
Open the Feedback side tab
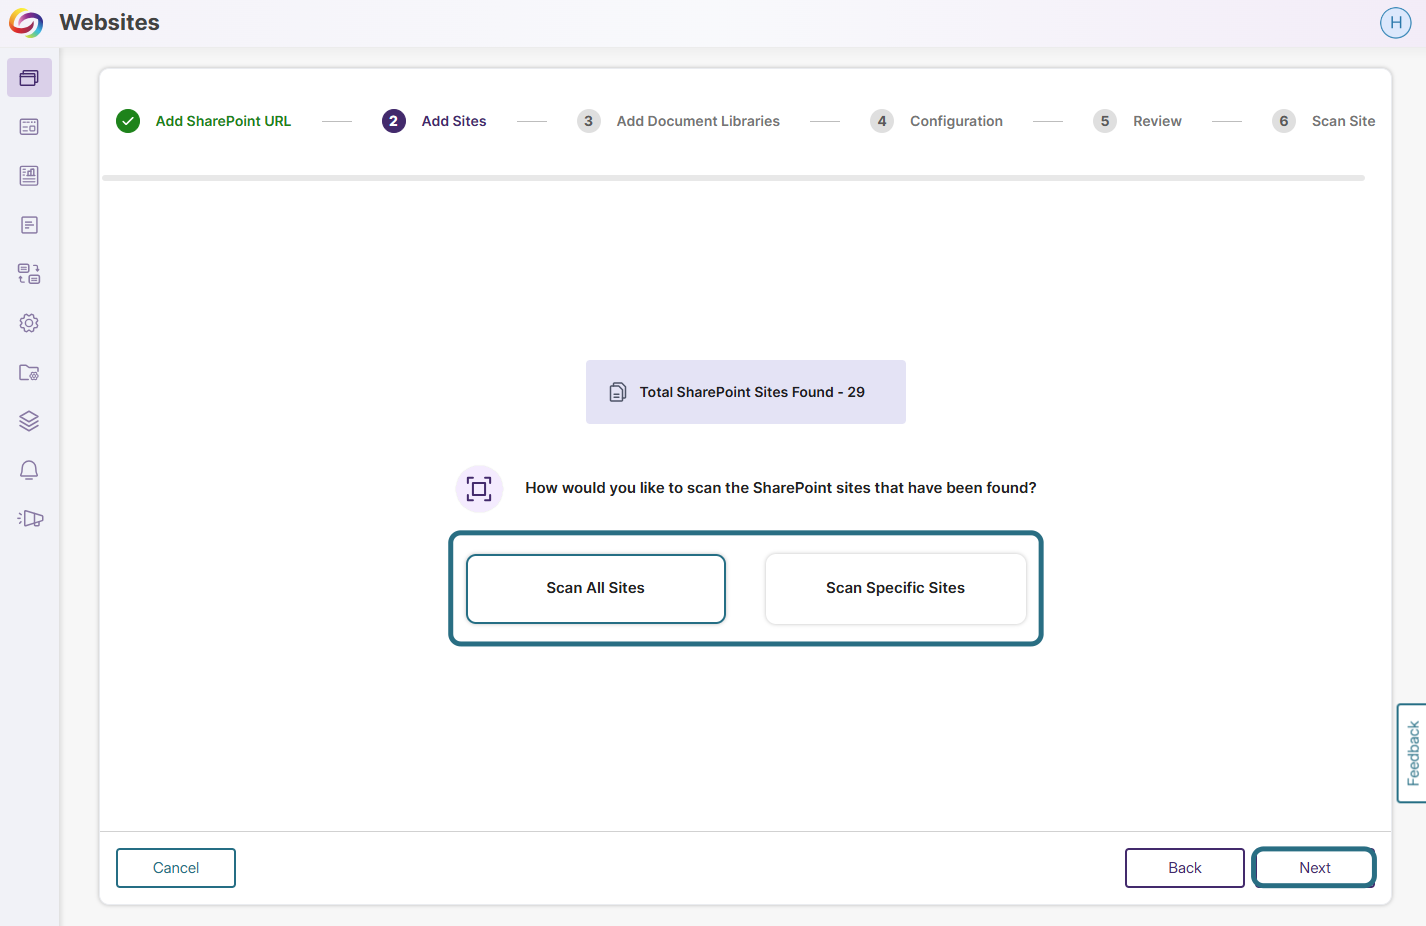(1411, 753)
